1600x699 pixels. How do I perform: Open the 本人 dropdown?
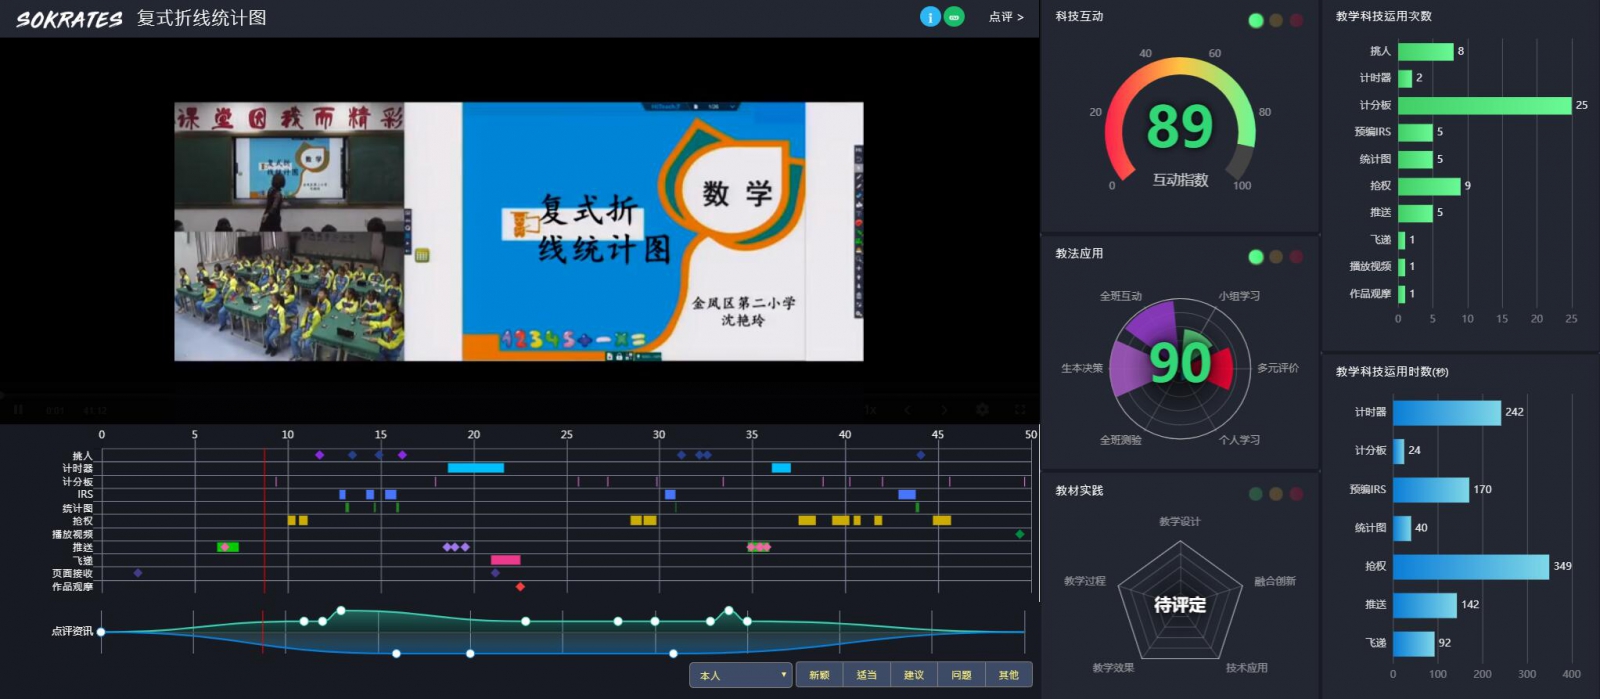[740, 675]
